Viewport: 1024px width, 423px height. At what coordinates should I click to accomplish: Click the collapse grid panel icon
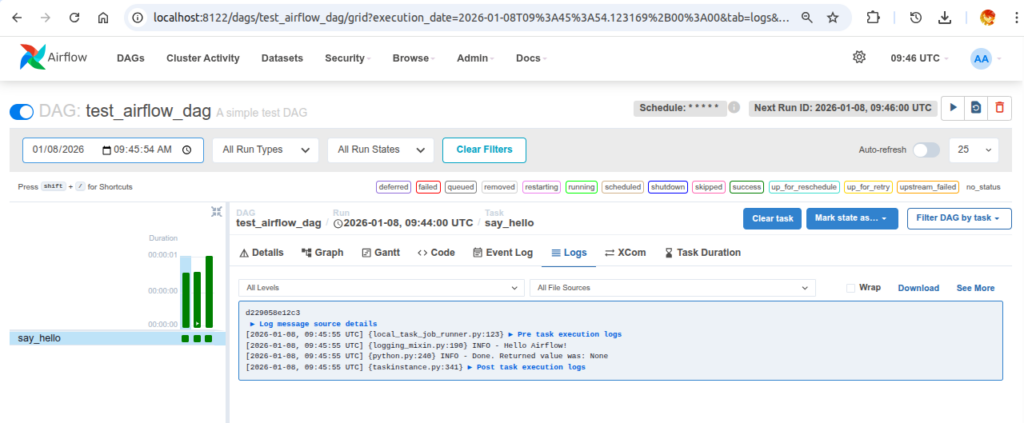tap(217, 212)
